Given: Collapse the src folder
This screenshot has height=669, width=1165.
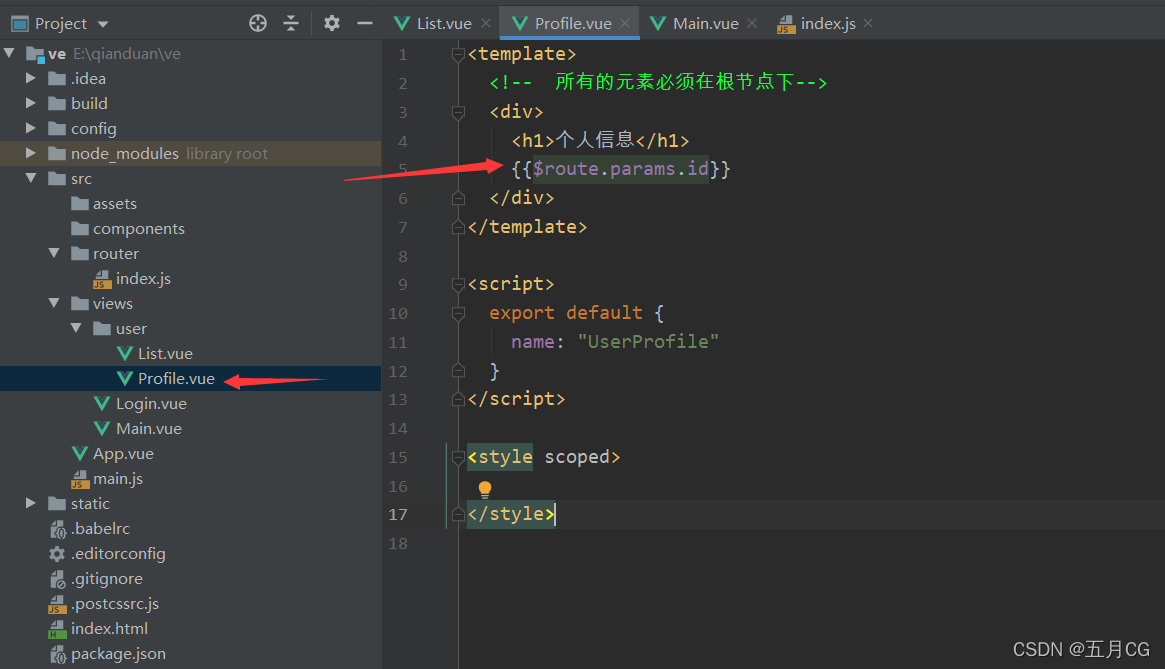Looking at the screenshot, I should (x=30, y=178).
